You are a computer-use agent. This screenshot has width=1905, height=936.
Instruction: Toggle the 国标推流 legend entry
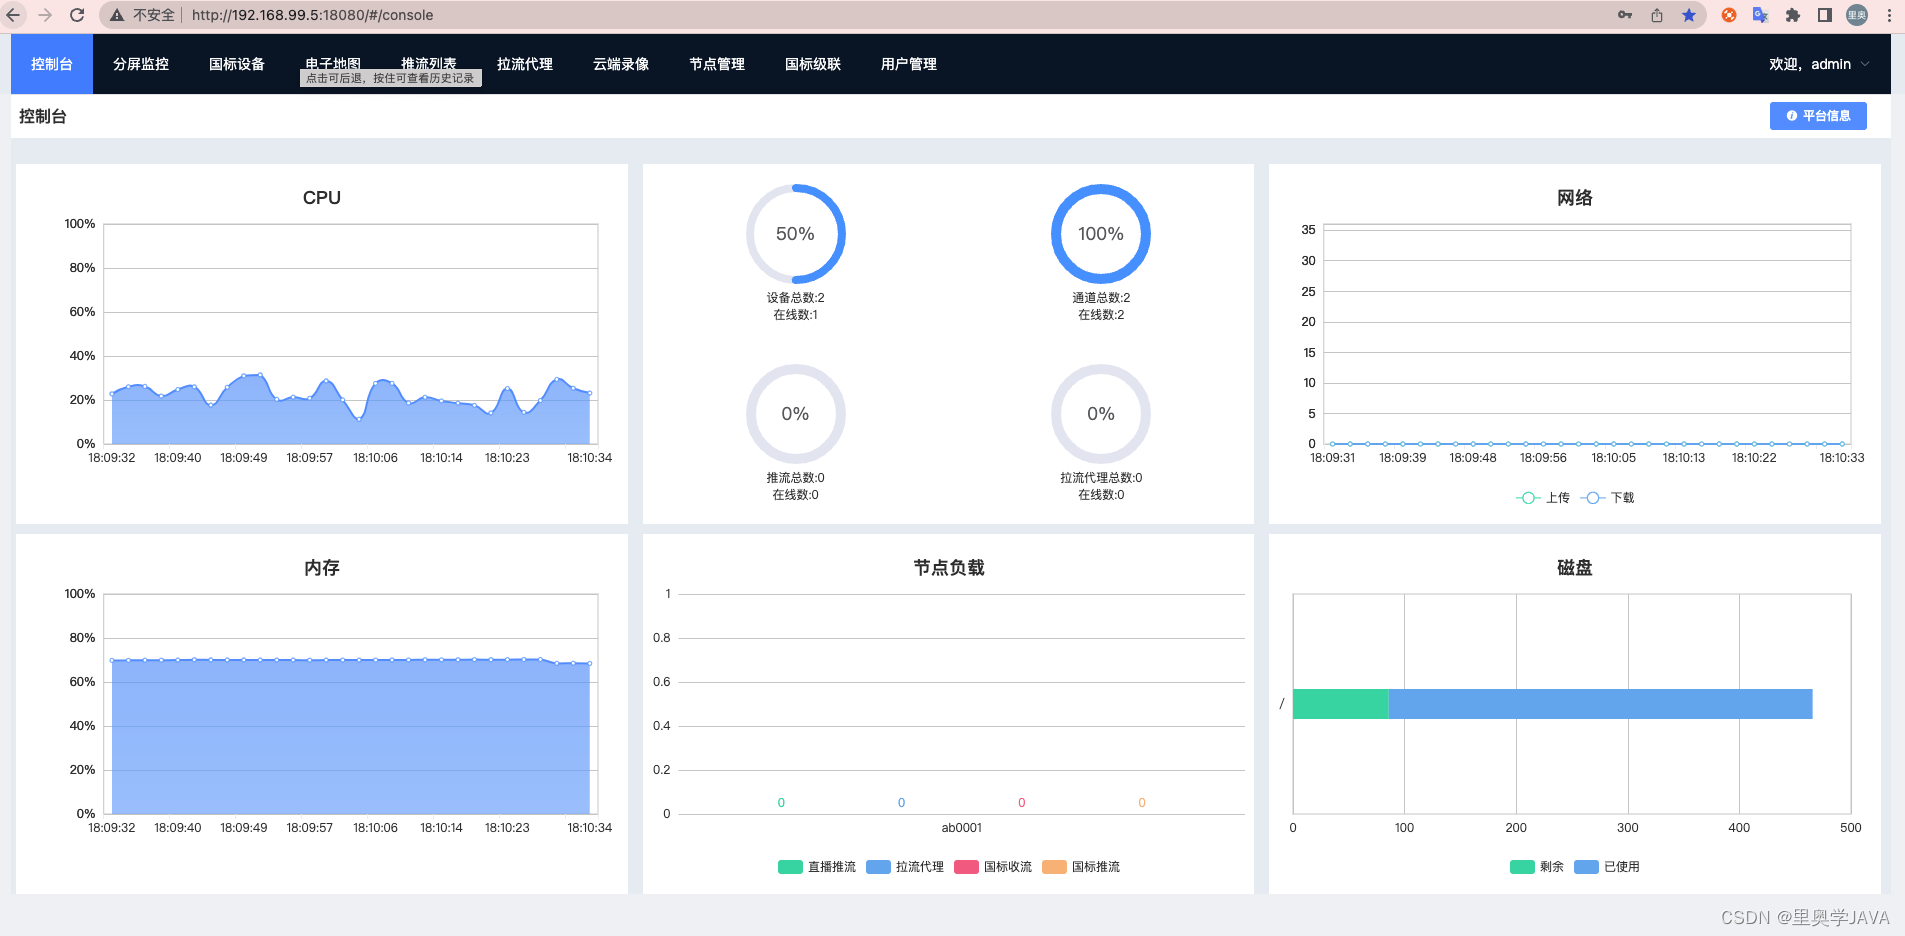pos(1081,867)
